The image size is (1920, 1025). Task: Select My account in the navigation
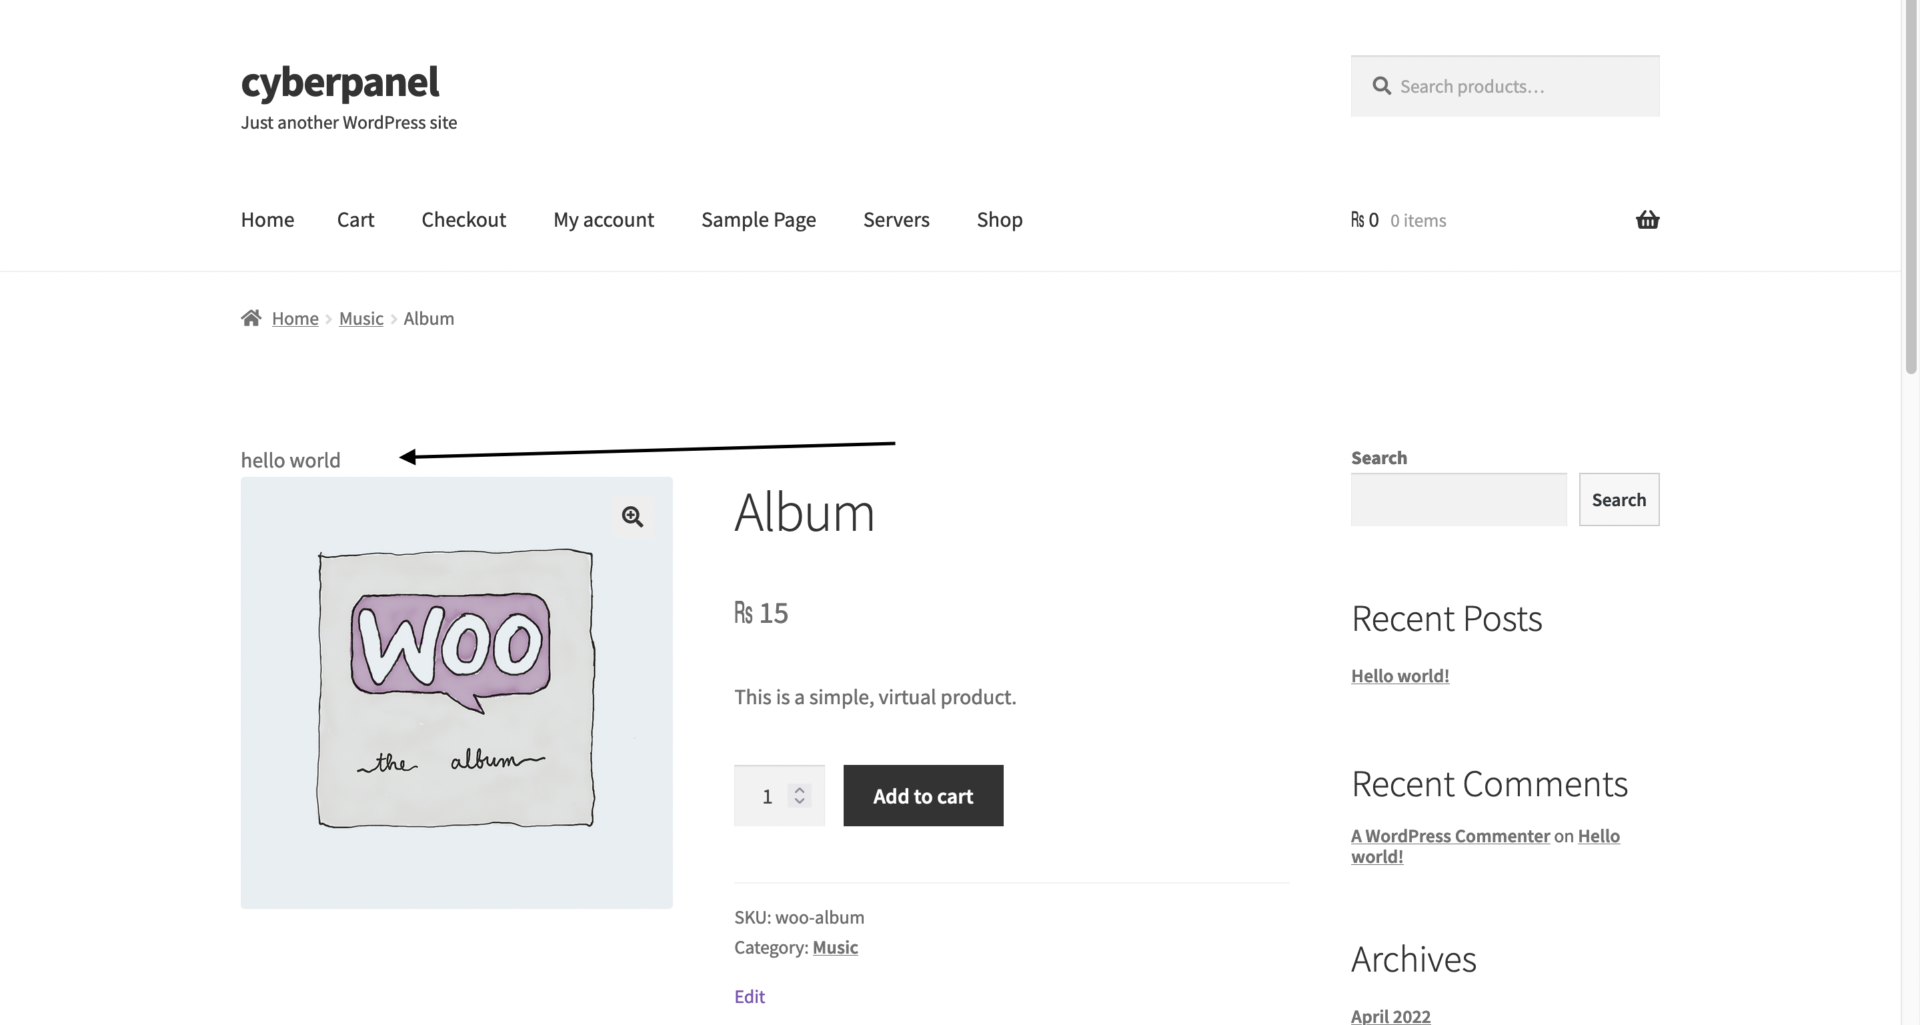[603, 219]
